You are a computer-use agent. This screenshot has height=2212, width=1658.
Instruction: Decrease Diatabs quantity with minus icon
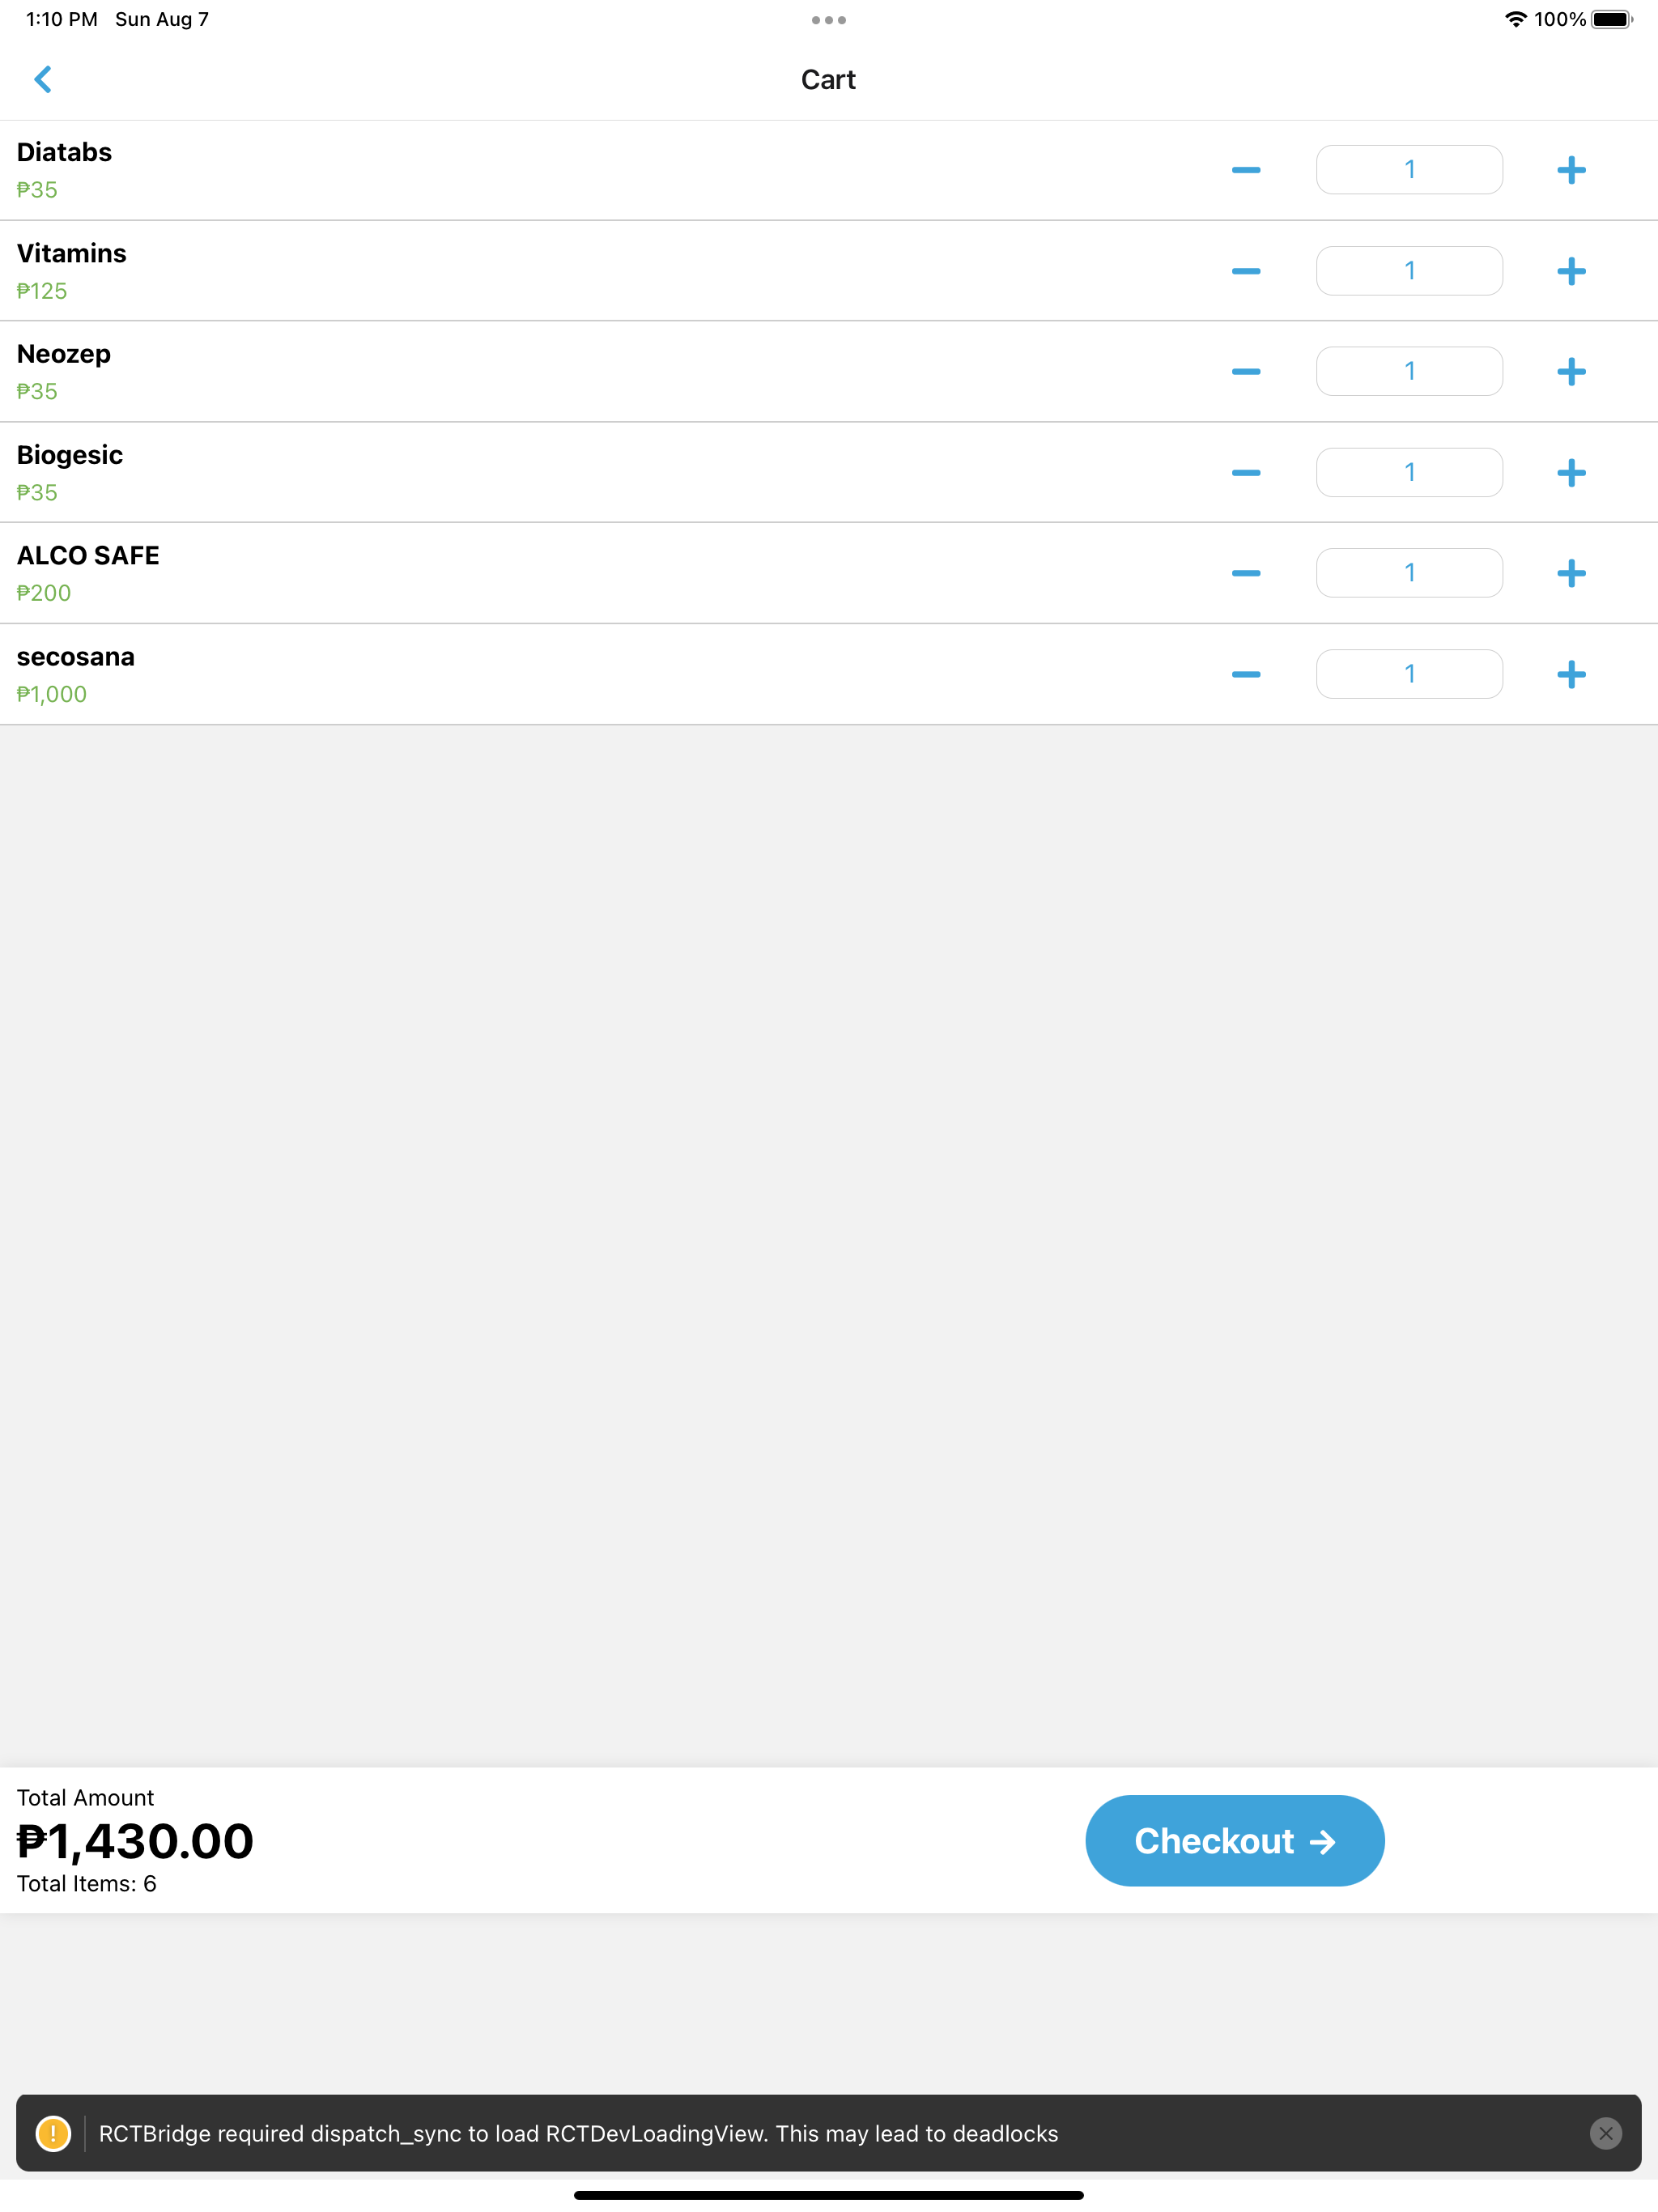point(1246,170)
